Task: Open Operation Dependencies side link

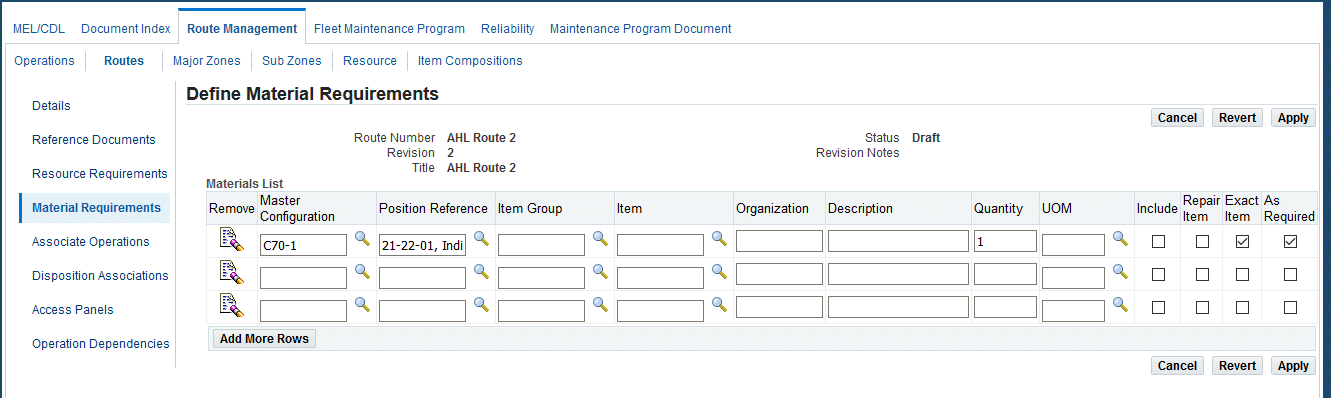Action: pyautogui.click(x=101, y=344)
